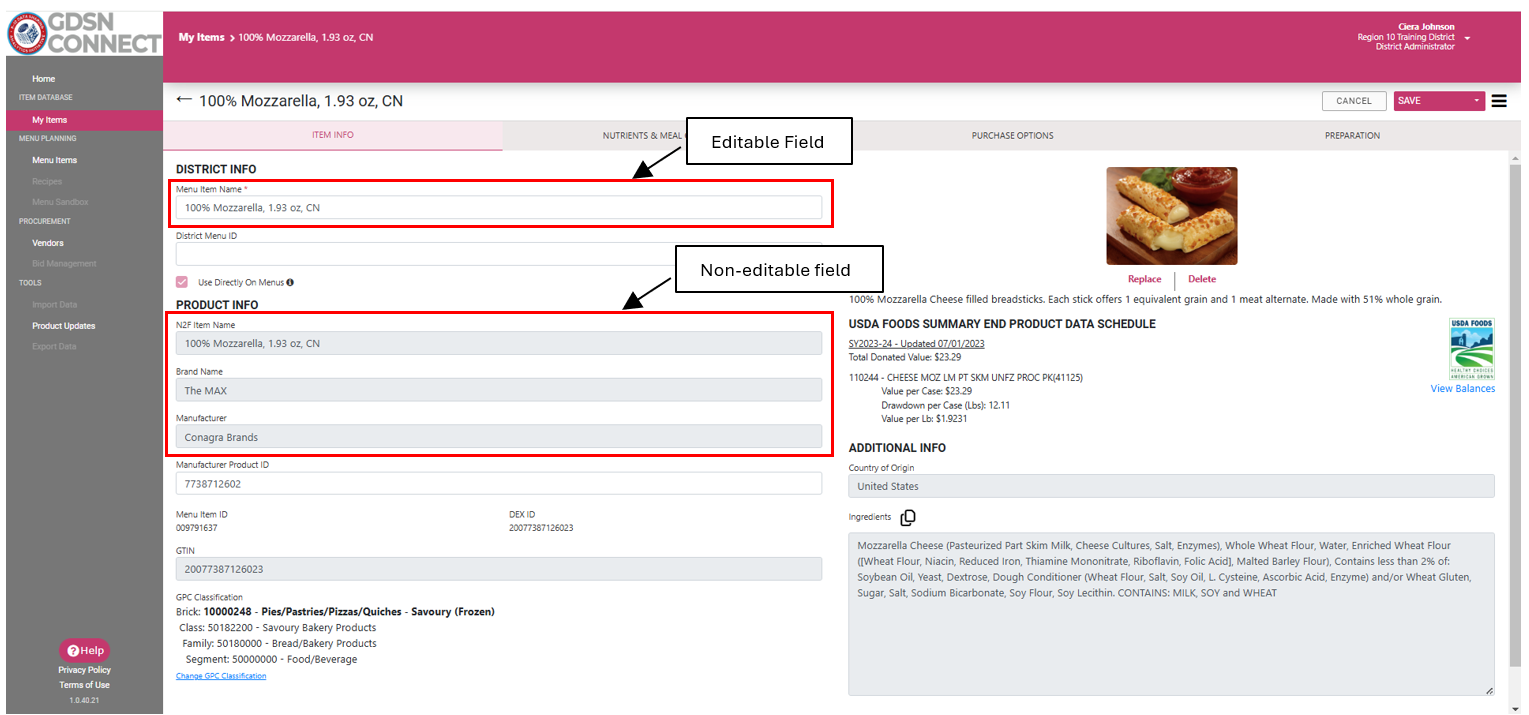Click Delete under the product image

(1201, 279)
